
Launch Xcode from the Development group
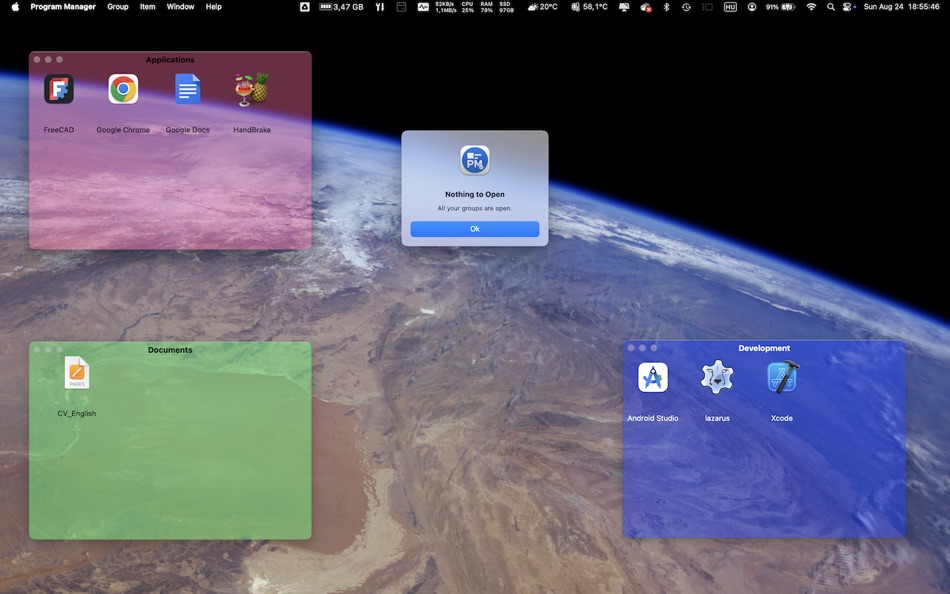[x=782, y=377]
